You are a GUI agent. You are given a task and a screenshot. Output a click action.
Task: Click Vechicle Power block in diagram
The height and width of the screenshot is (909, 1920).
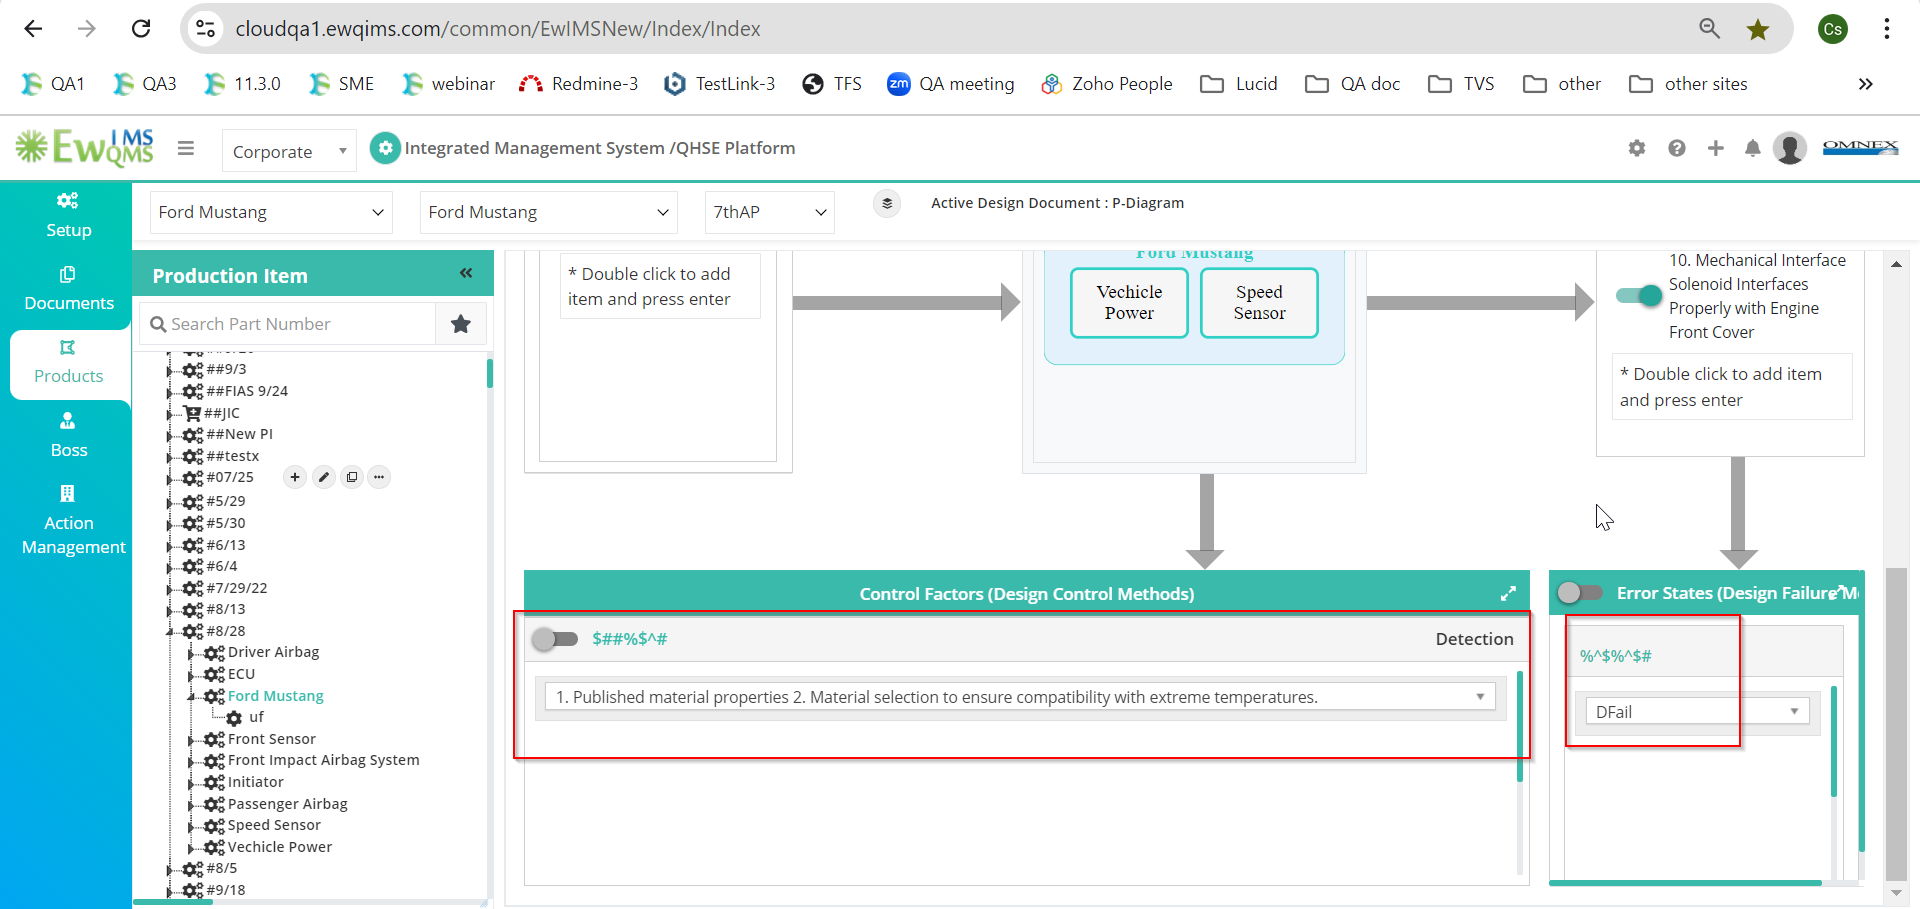(x=1129, y=302)
